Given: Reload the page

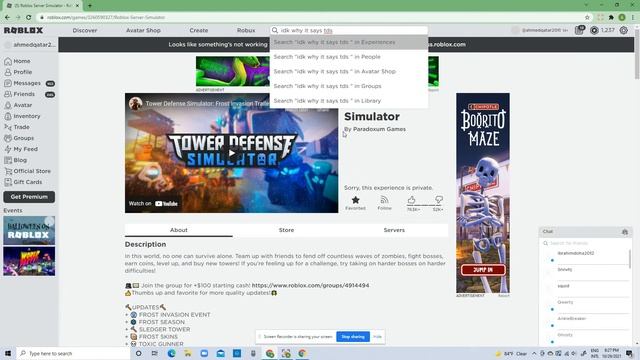Looking at the screenshot, I should 29,17.
